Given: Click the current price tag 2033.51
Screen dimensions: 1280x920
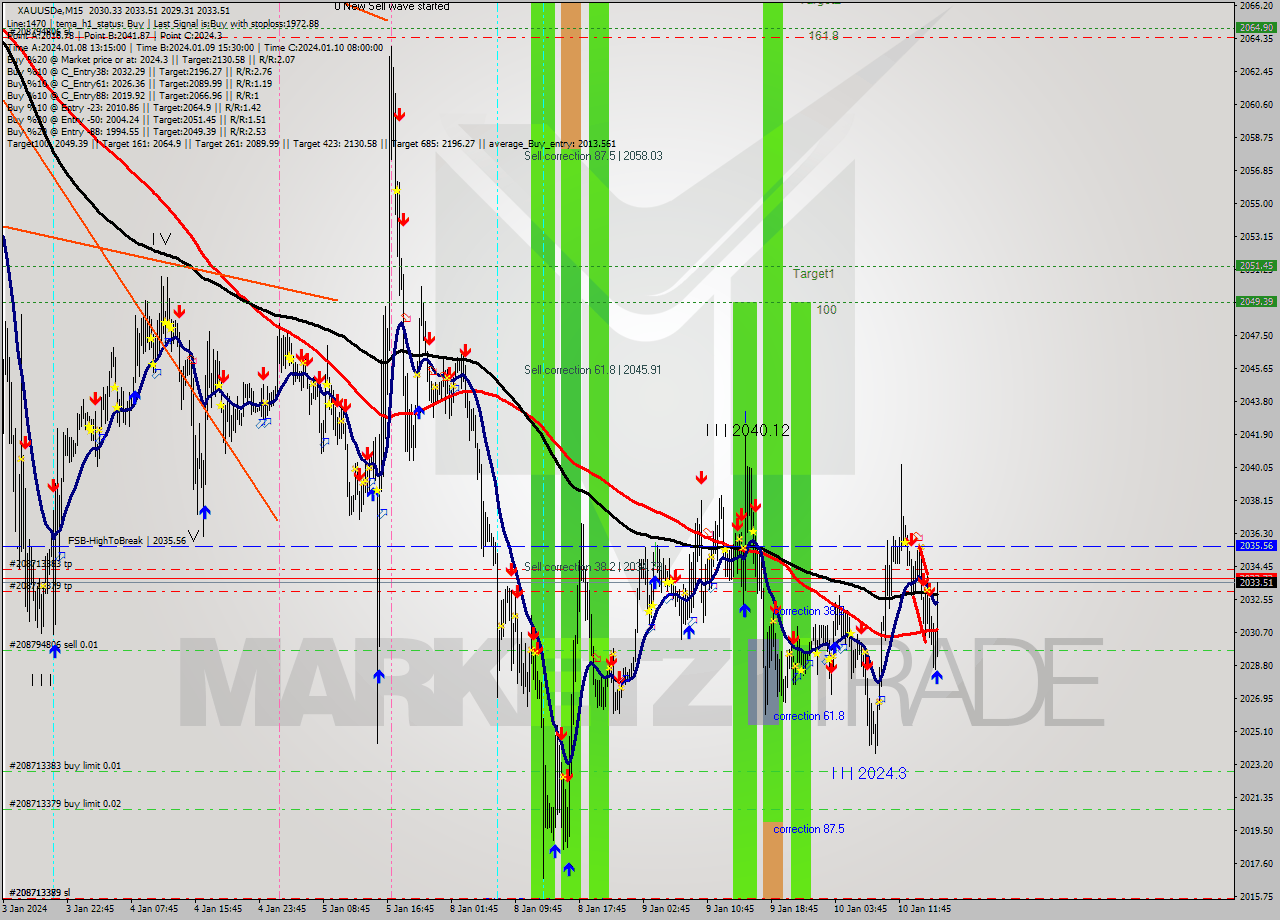Looking at the screenshot, I should 1255,582.
